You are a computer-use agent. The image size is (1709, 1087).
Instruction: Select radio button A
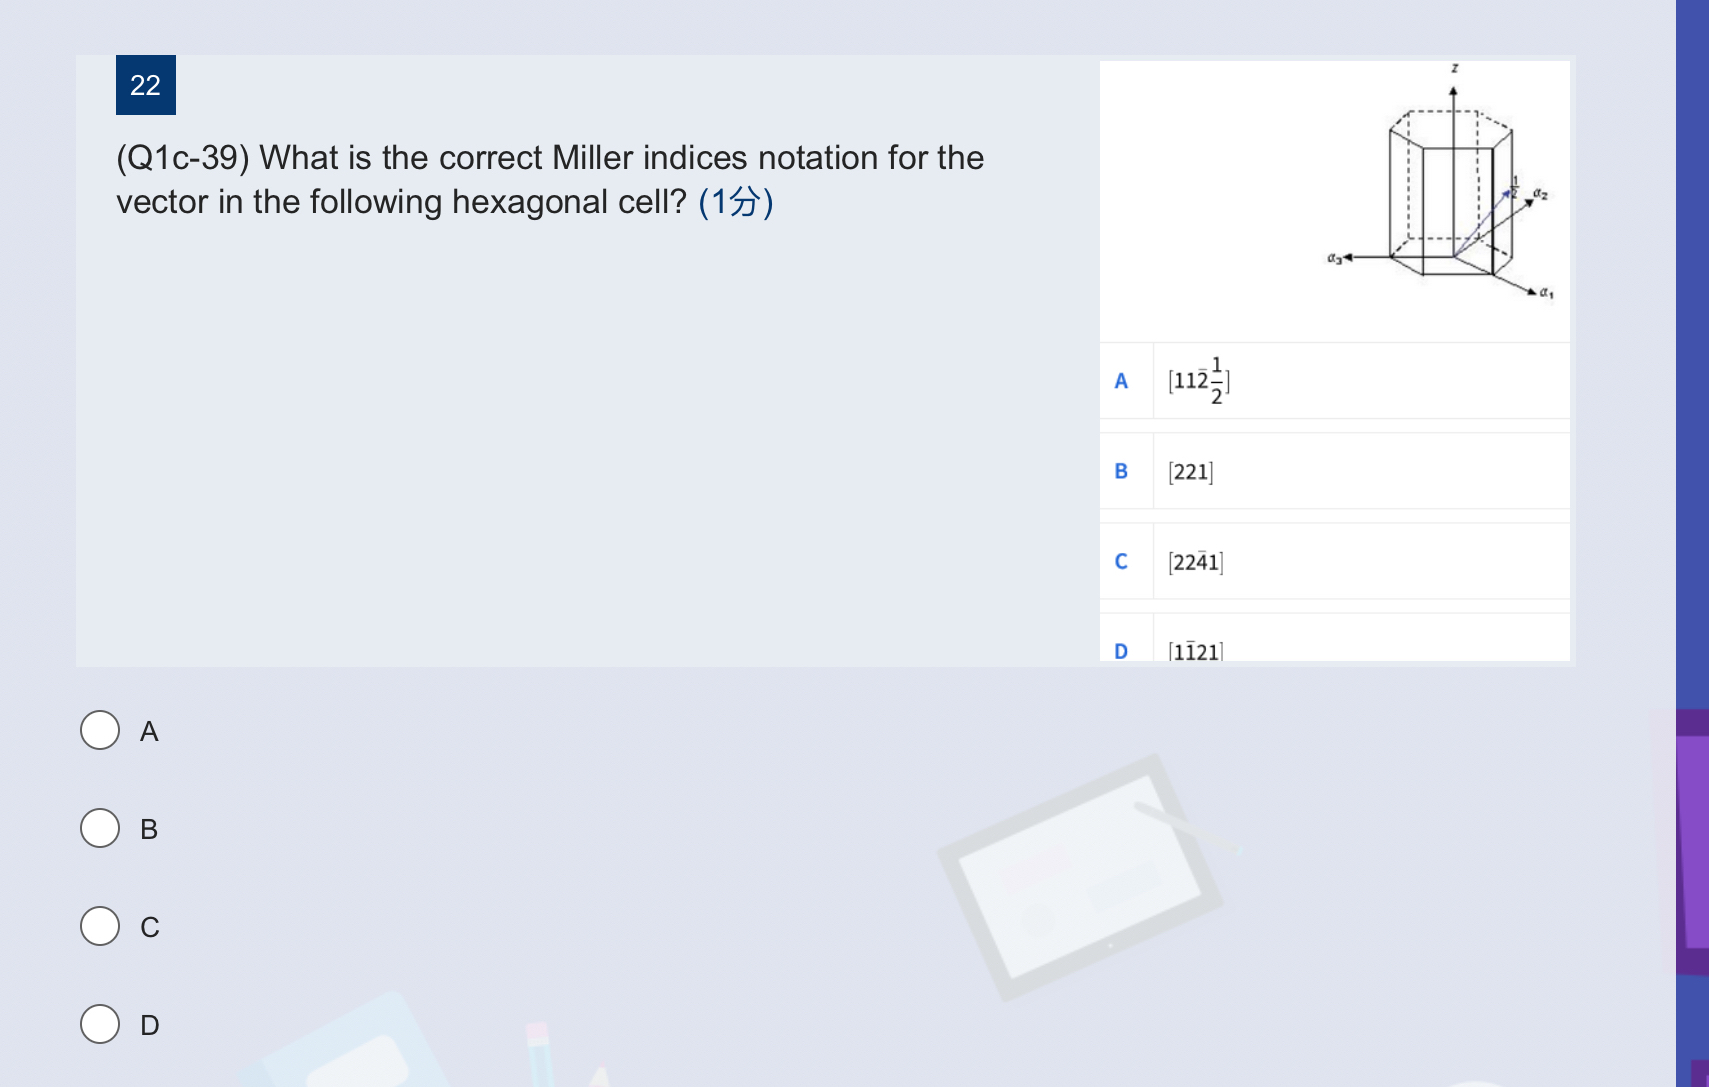click(100, 731)
